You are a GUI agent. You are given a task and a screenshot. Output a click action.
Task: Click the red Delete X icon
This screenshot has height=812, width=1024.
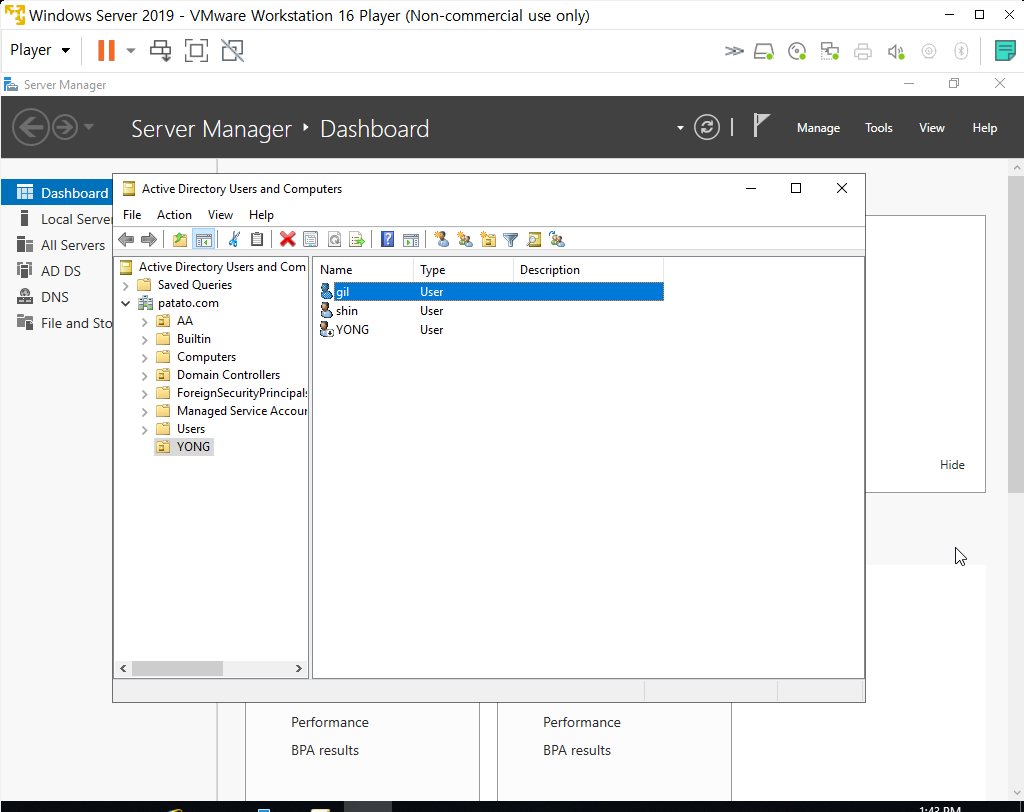click(x=287, y=240)
